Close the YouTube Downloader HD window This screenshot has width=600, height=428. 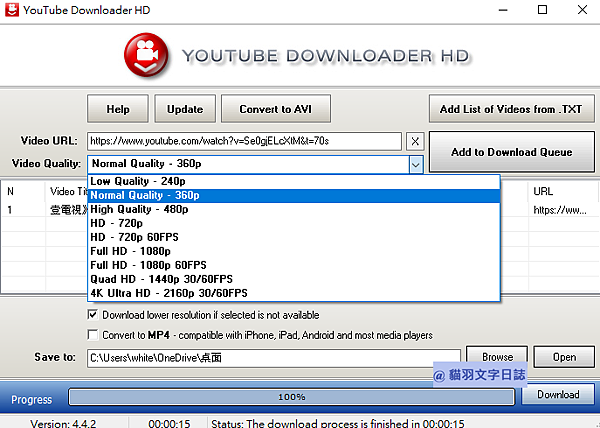[582, 10]
